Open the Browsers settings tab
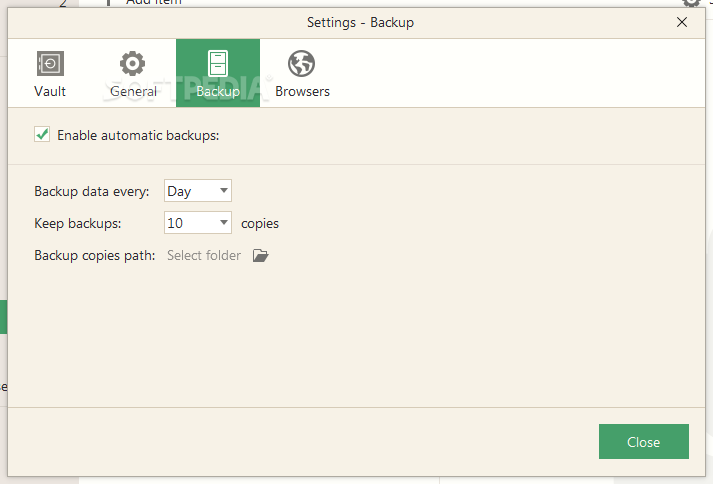Viewport: 713px width, 484px height. pos(302,73)
